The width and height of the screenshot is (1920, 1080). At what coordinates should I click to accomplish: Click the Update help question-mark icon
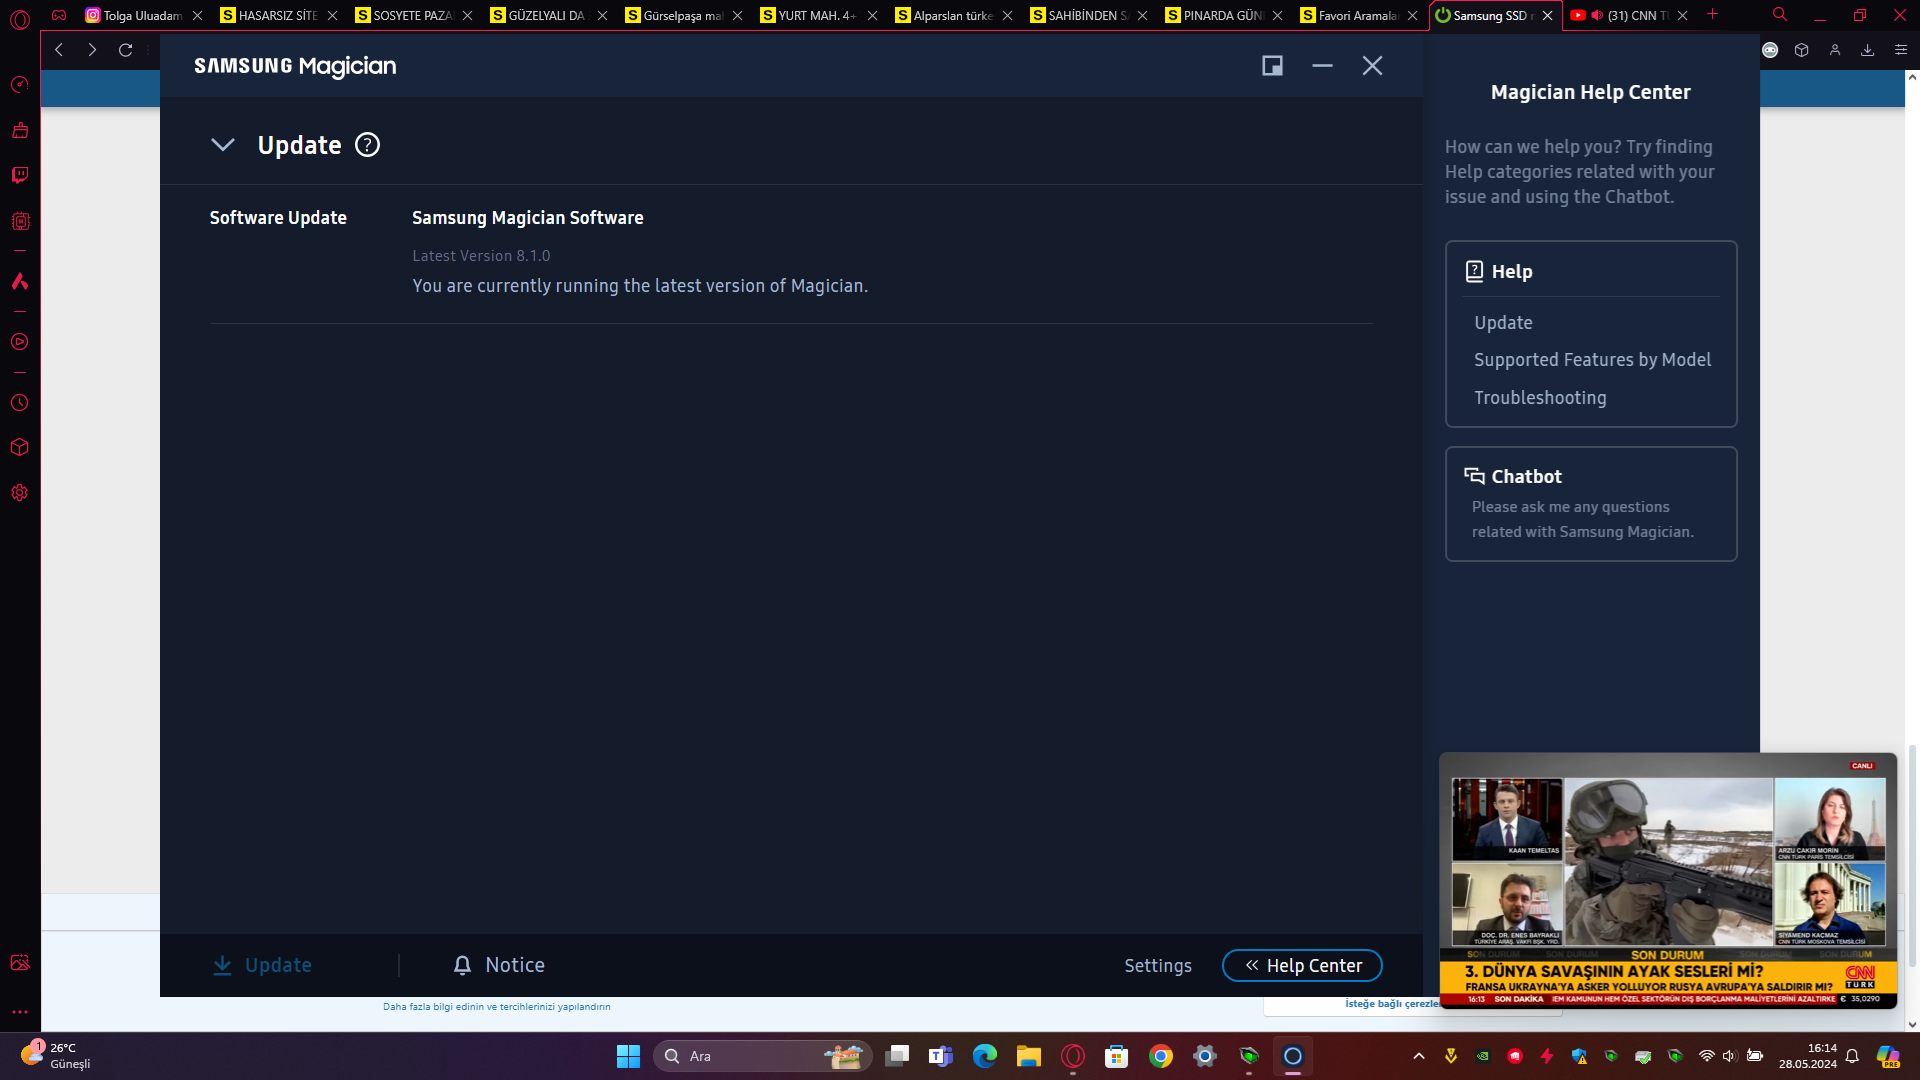[367, 145]
